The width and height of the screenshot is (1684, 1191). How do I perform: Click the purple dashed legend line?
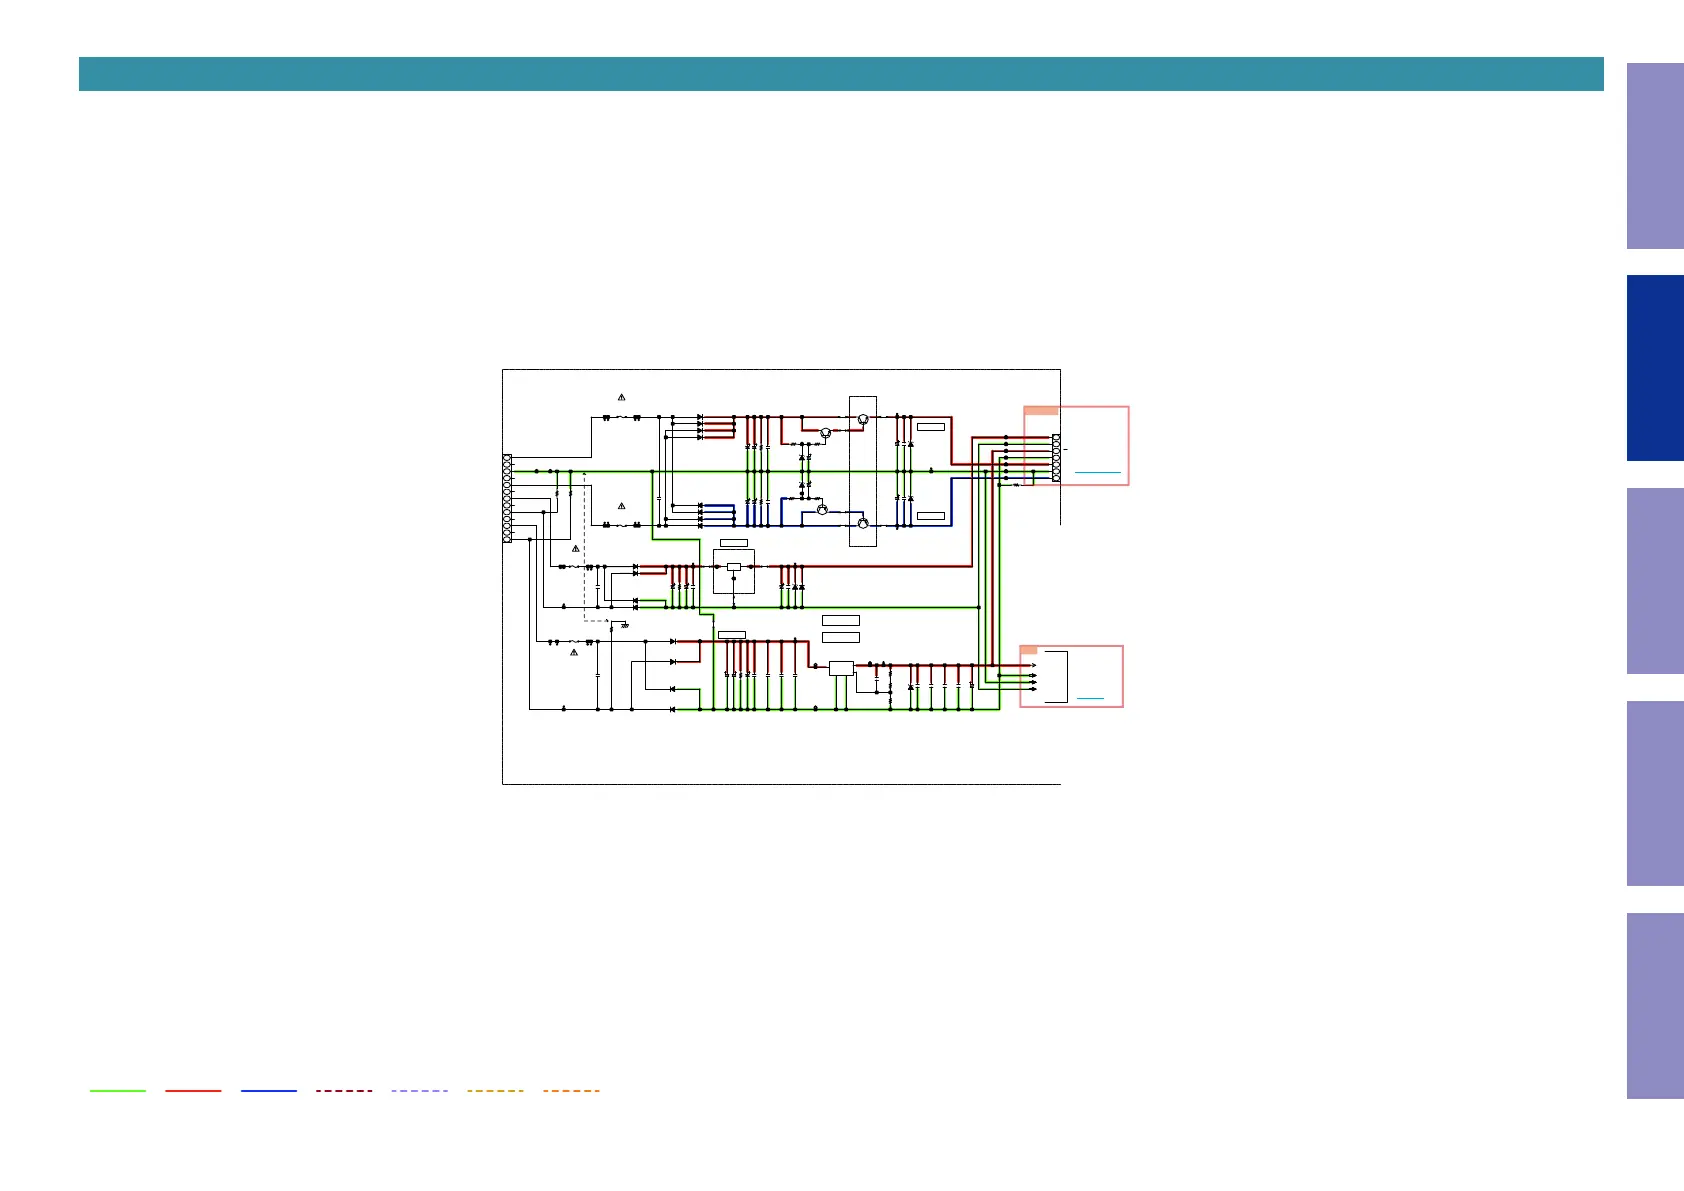coord(420,1091)
